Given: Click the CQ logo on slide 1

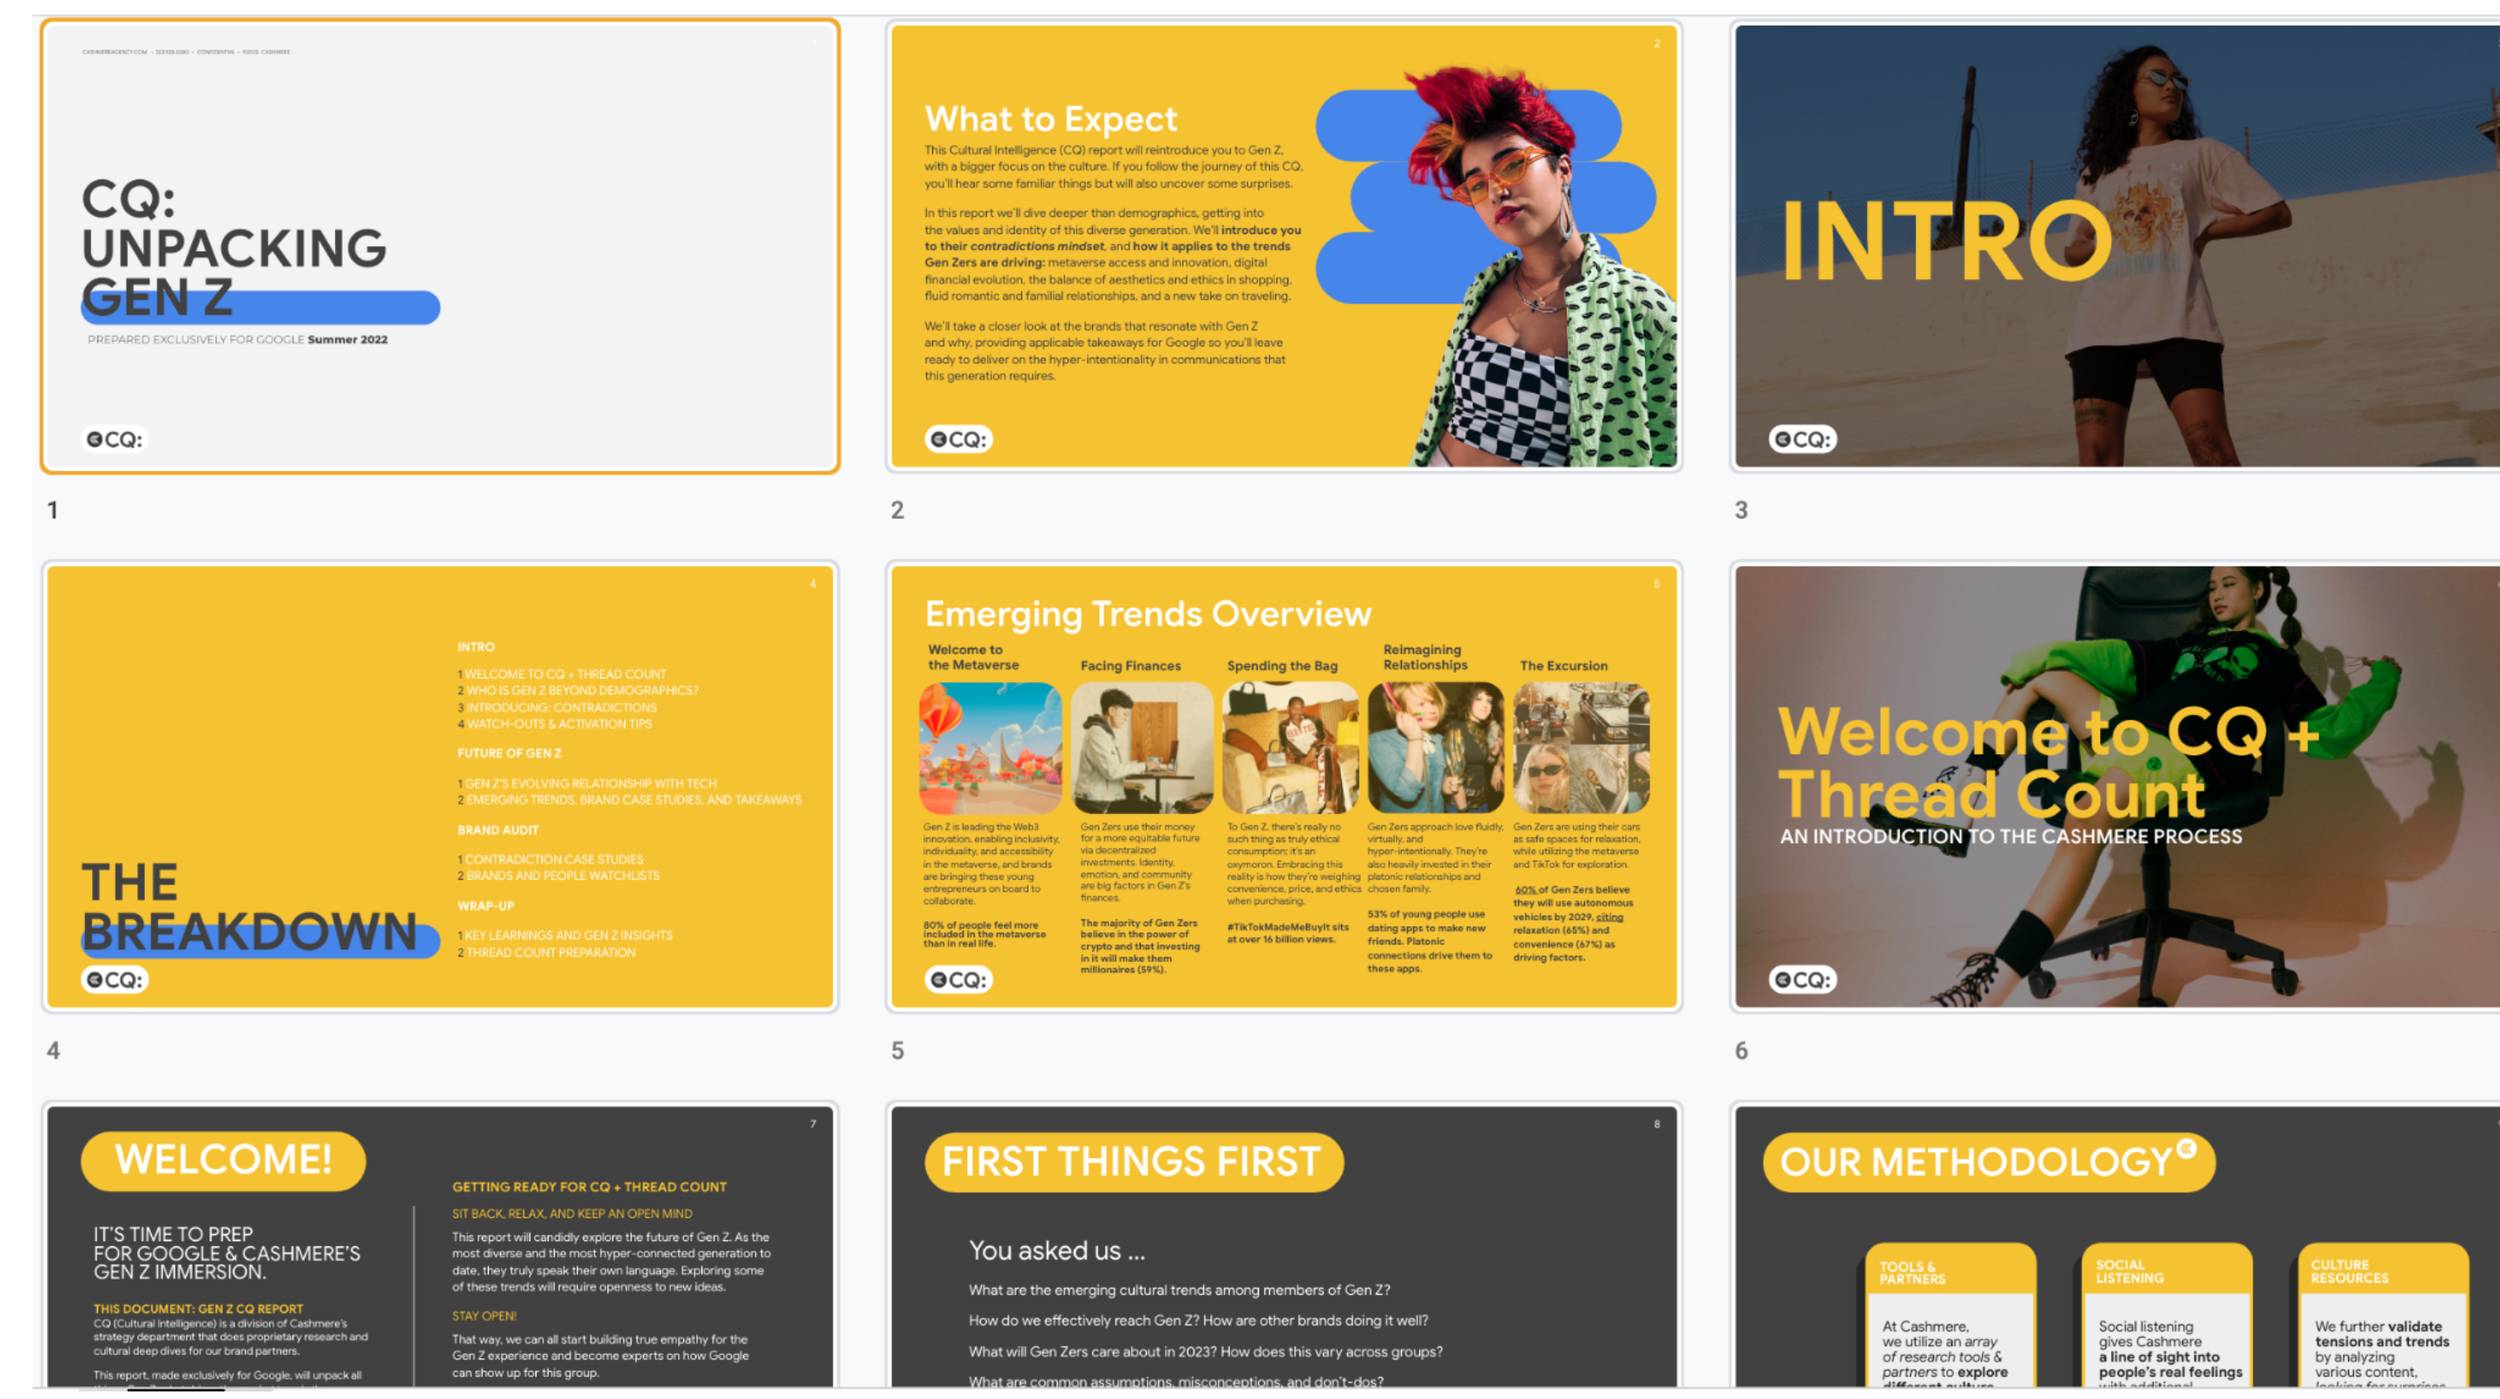Looking at the screenshot, I should point(114,439).
